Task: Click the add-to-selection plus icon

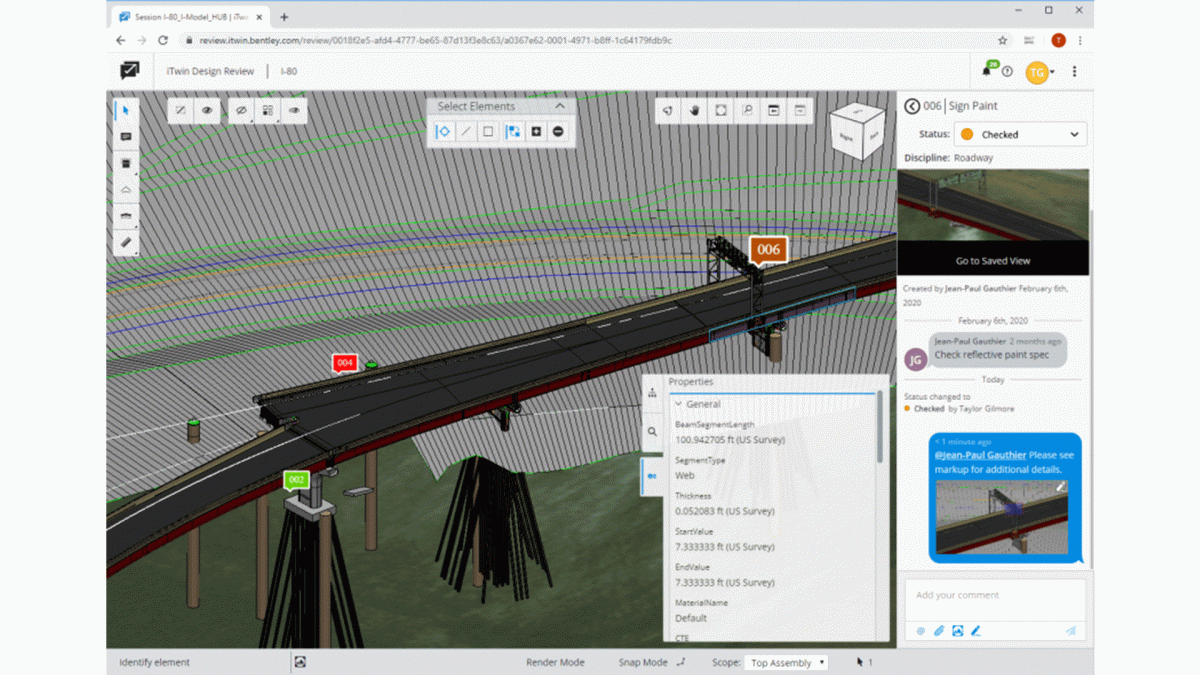Action: coord(536,132)
